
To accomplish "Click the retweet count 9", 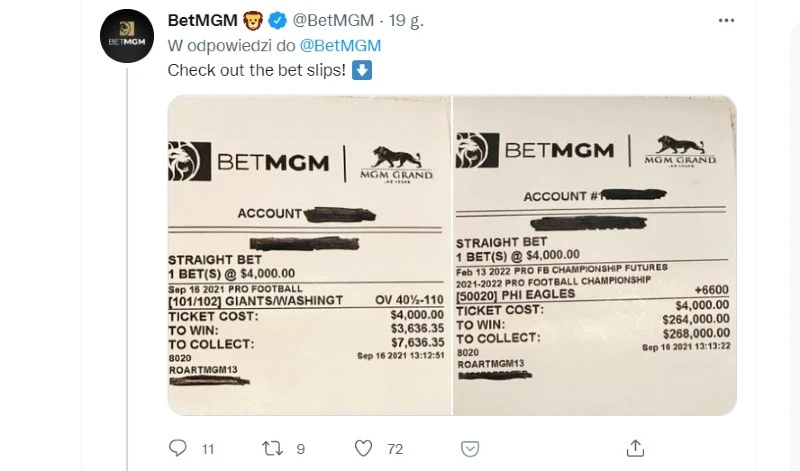I will point(301,447).
